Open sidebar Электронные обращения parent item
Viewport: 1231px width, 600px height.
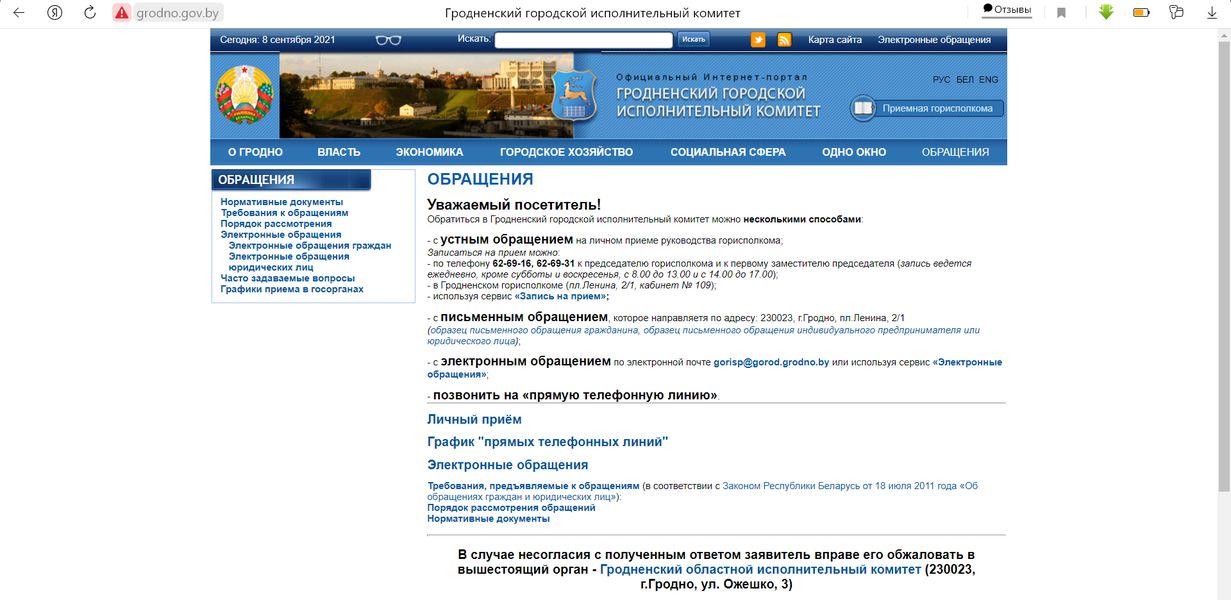tap(281, 235)
